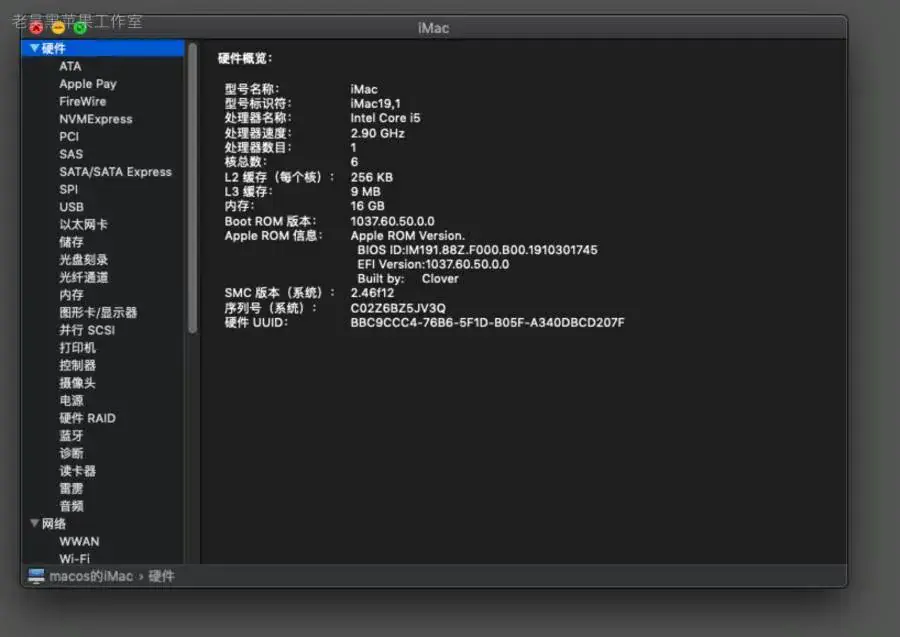Select SPI in the sidebar
Screen dimensions: 900x637
coord(68,189)
